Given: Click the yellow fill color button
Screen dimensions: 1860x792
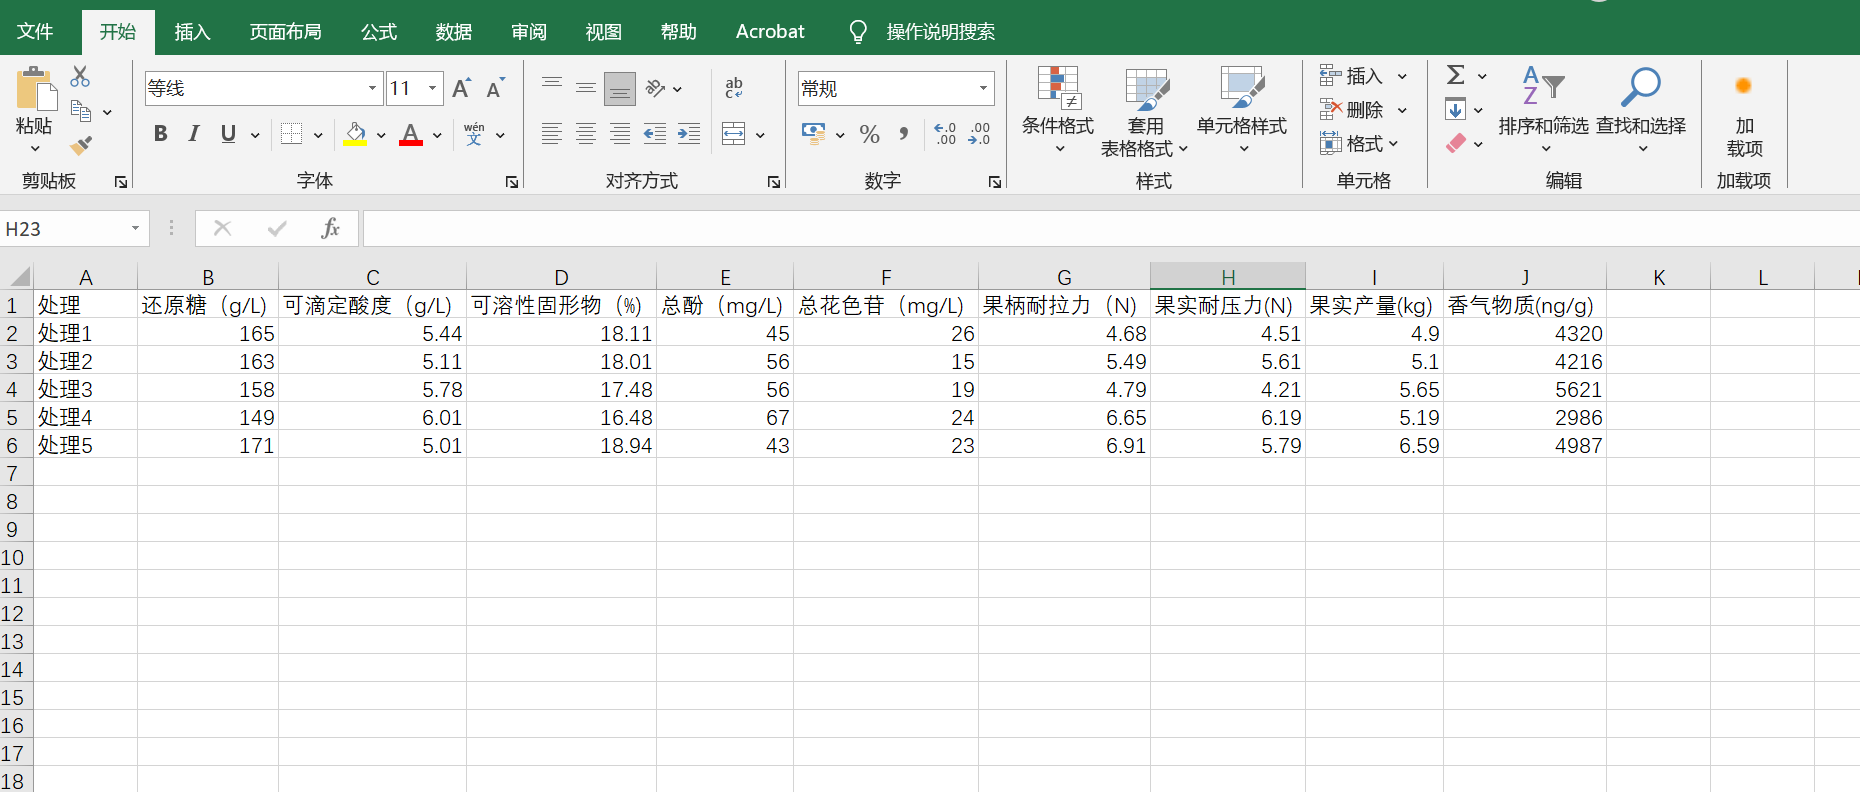Looking at the screenshot, I should click(355, 134).
